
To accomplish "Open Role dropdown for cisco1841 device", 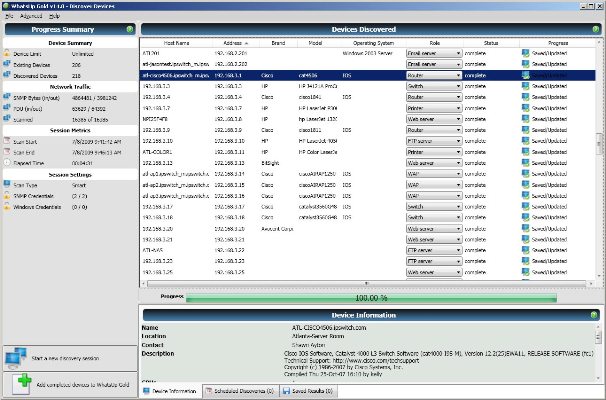I will (x=434, y=97).
